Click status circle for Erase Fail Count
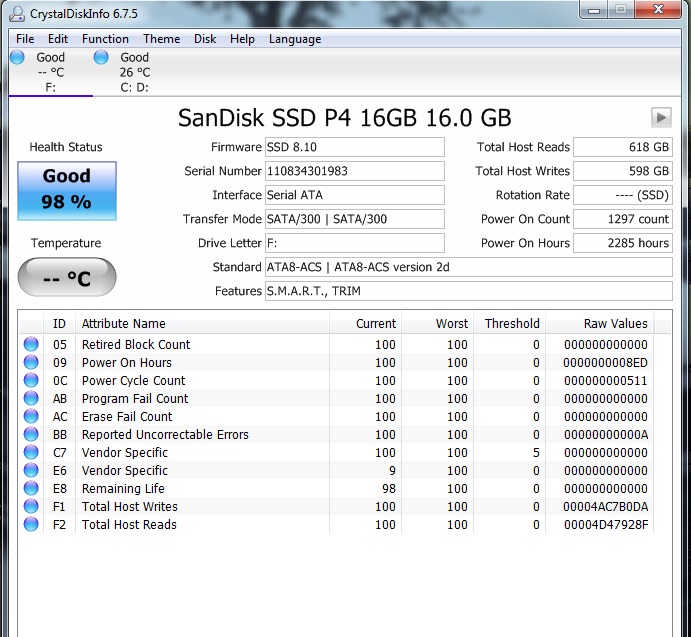Image resolution: width=691 pixels, height=637 pixels. pyautogui.click(x=31, y=417)
